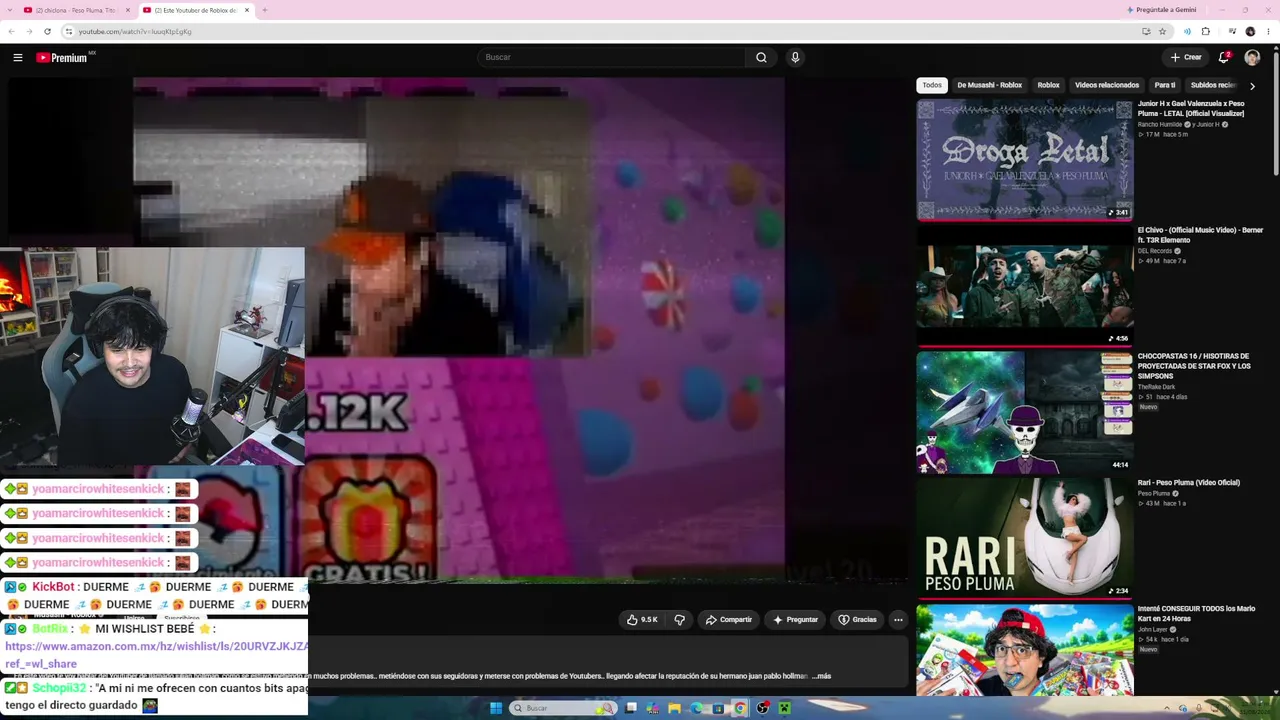Click the 'Crear' button
The height and width of the screenshot is (720, 1280).
[x=1186, y=58]
